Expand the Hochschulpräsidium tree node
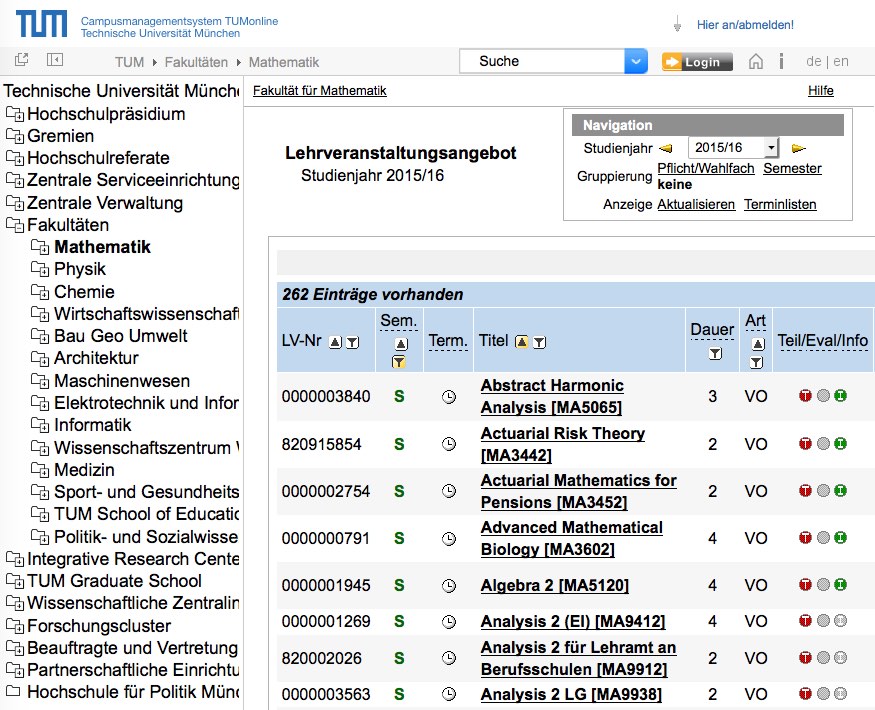 point(15,114)
